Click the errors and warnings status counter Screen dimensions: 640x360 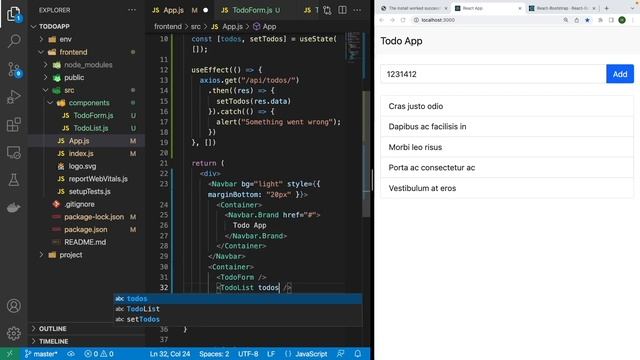click(x=98, y=354)
